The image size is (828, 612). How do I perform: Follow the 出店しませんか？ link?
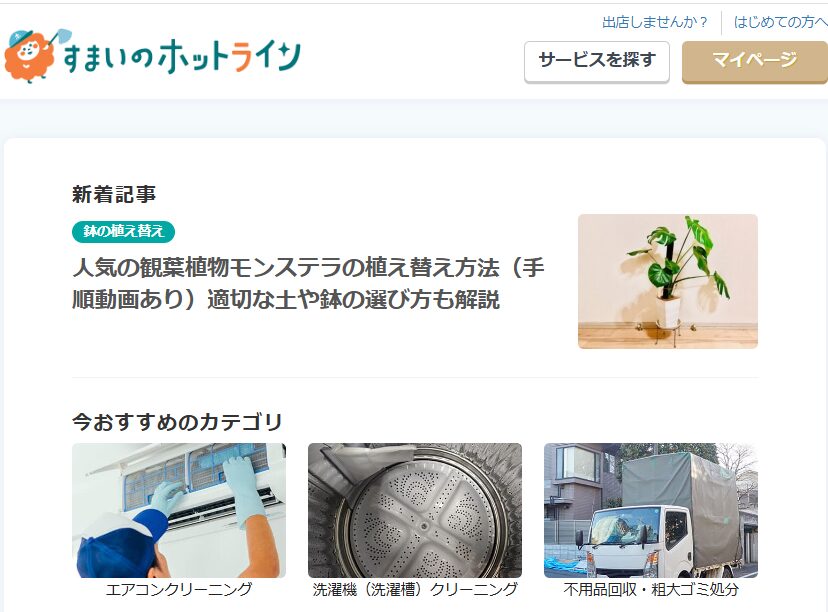[x=655, y=22]
